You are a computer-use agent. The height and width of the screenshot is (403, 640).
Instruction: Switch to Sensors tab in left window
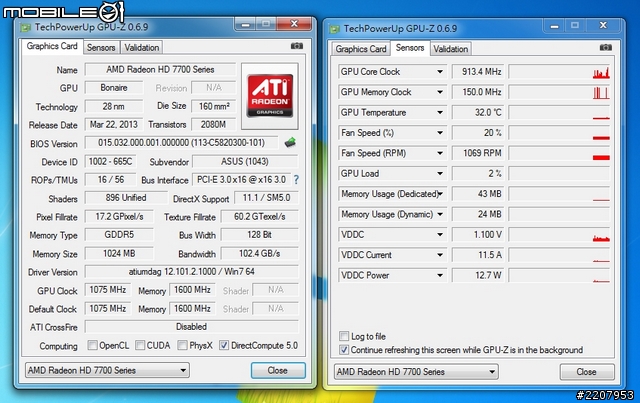(x=101, y=48)
